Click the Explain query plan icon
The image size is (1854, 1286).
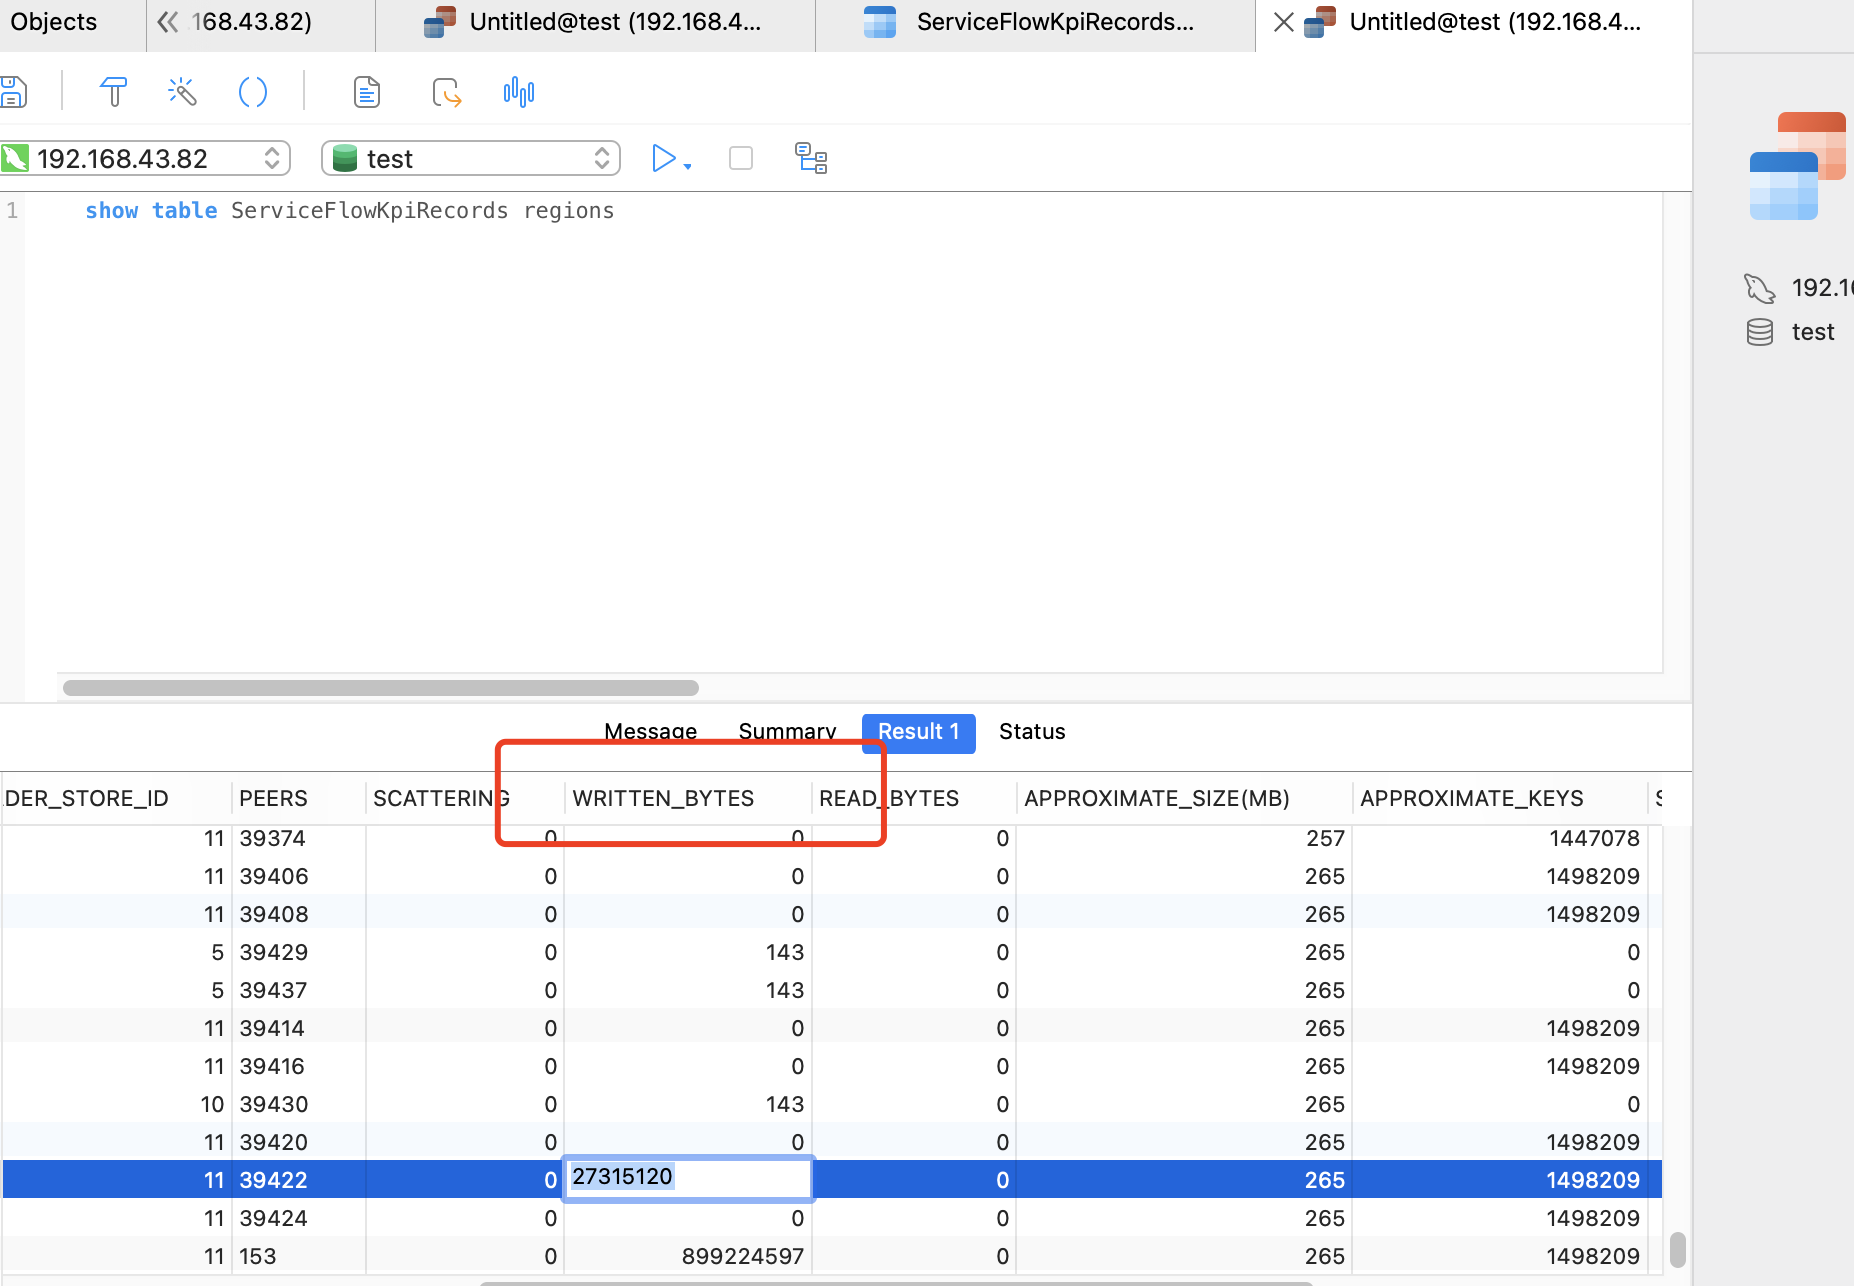pyautogui.click(x=810, y=158)
